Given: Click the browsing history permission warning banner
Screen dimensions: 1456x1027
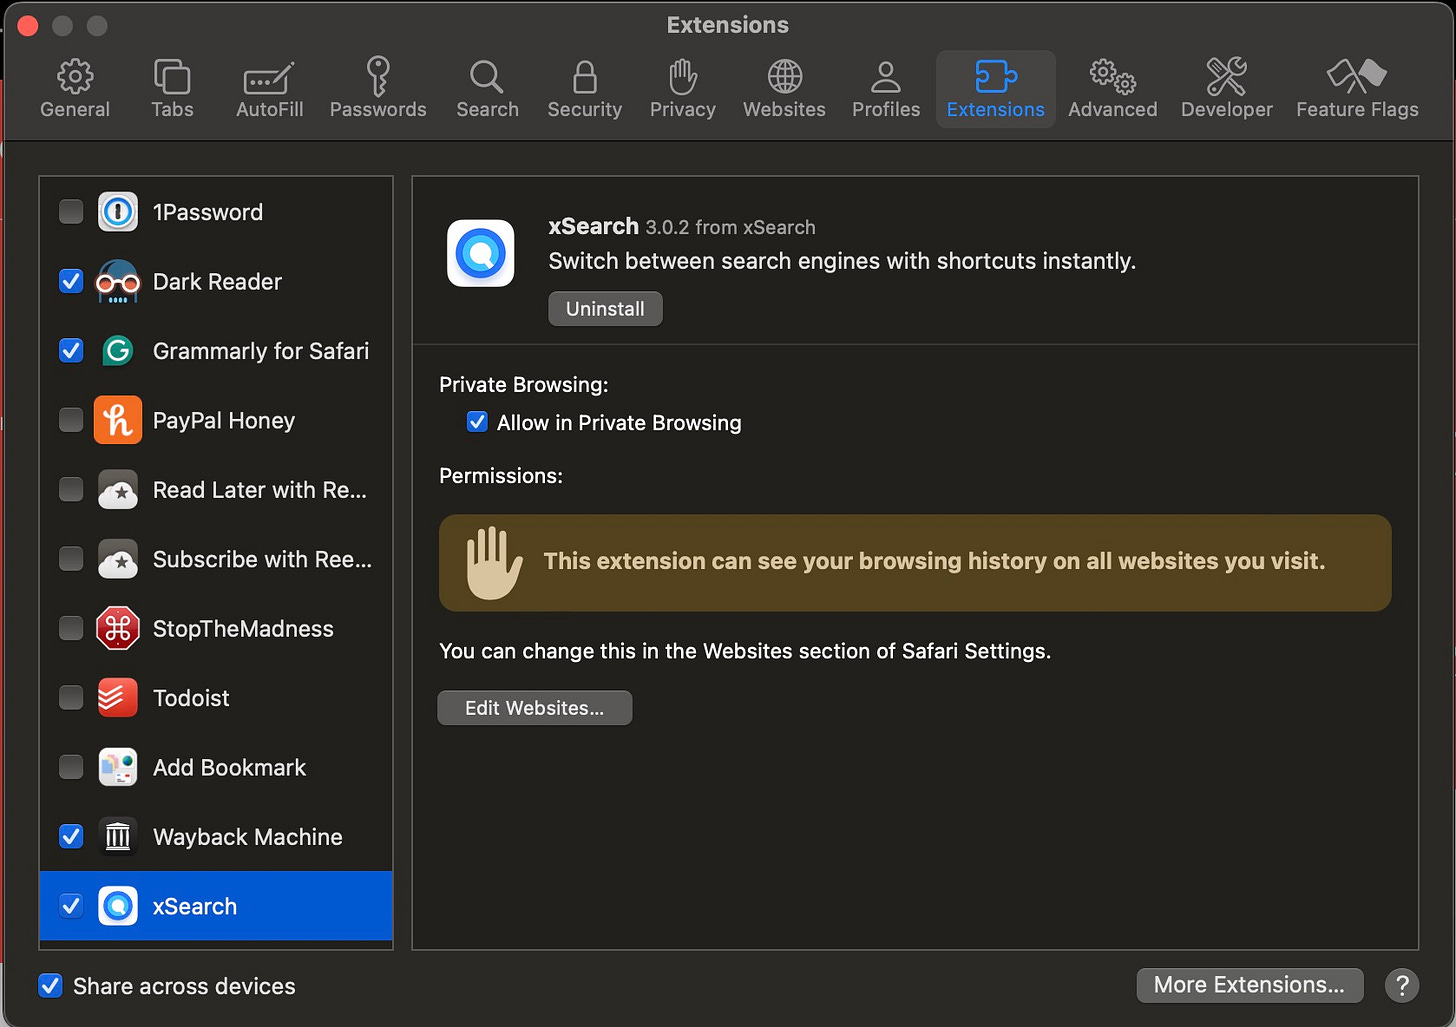Looking at the screenshot, I should point(915,563).
